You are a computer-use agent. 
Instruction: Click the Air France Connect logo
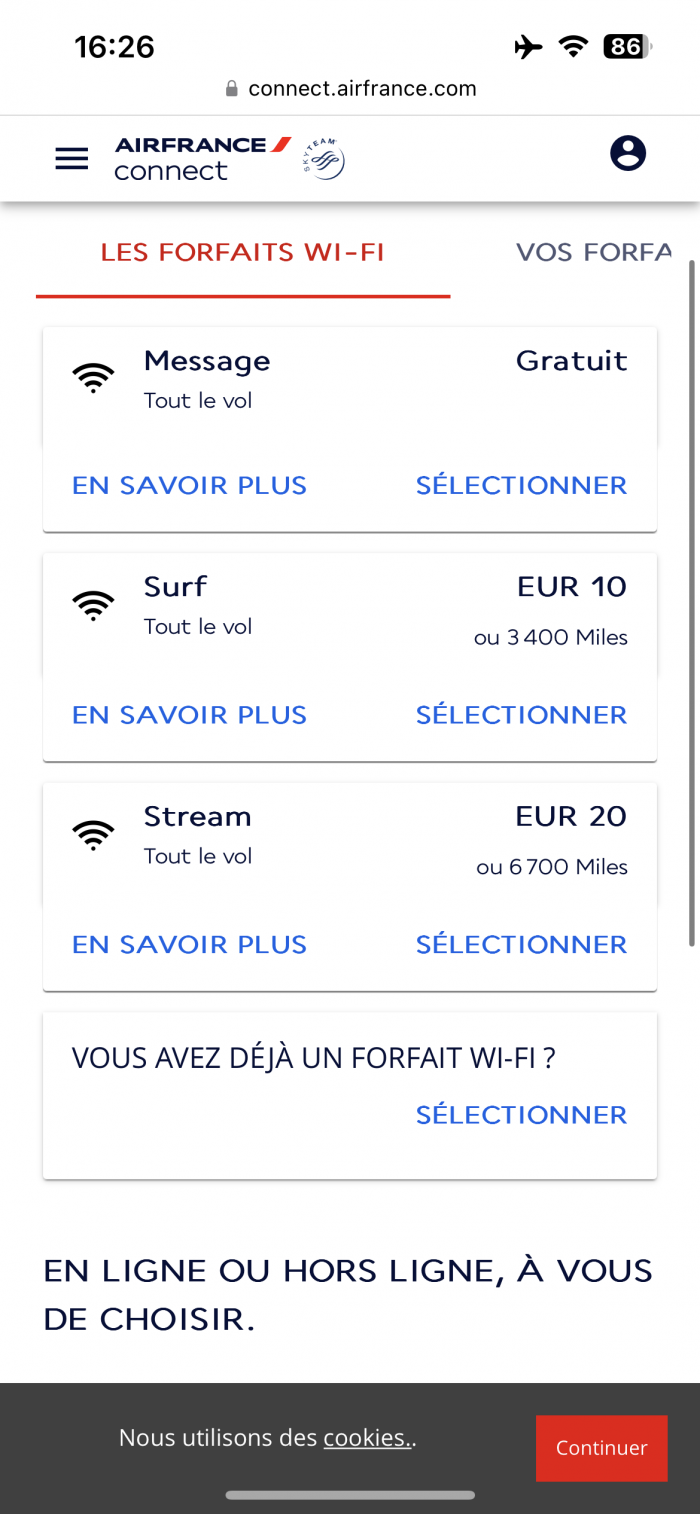(203, 158)
